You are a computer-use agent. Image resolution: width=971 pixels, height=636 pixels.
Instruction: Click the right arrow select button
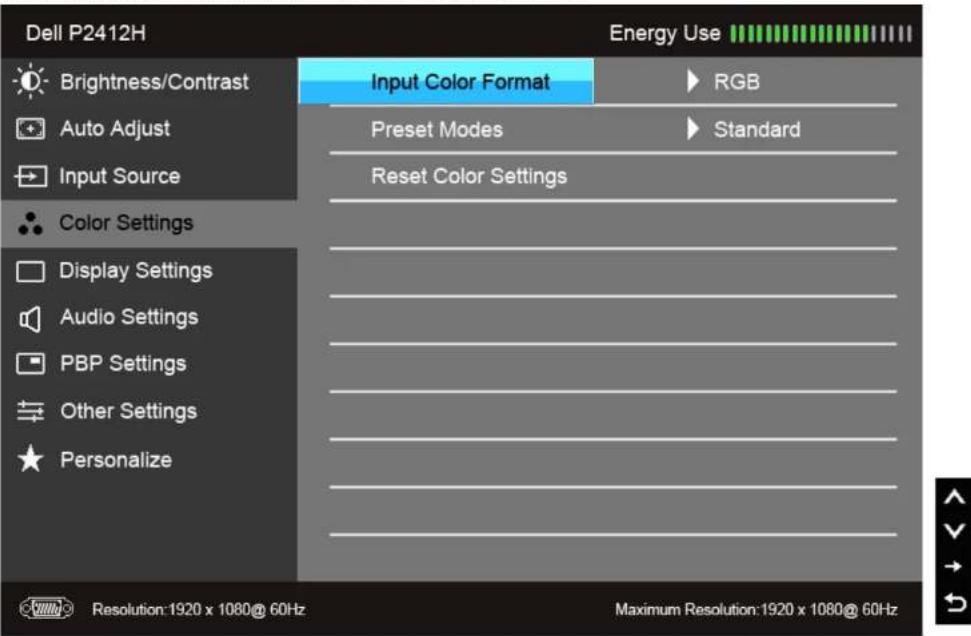coord(954,566)
